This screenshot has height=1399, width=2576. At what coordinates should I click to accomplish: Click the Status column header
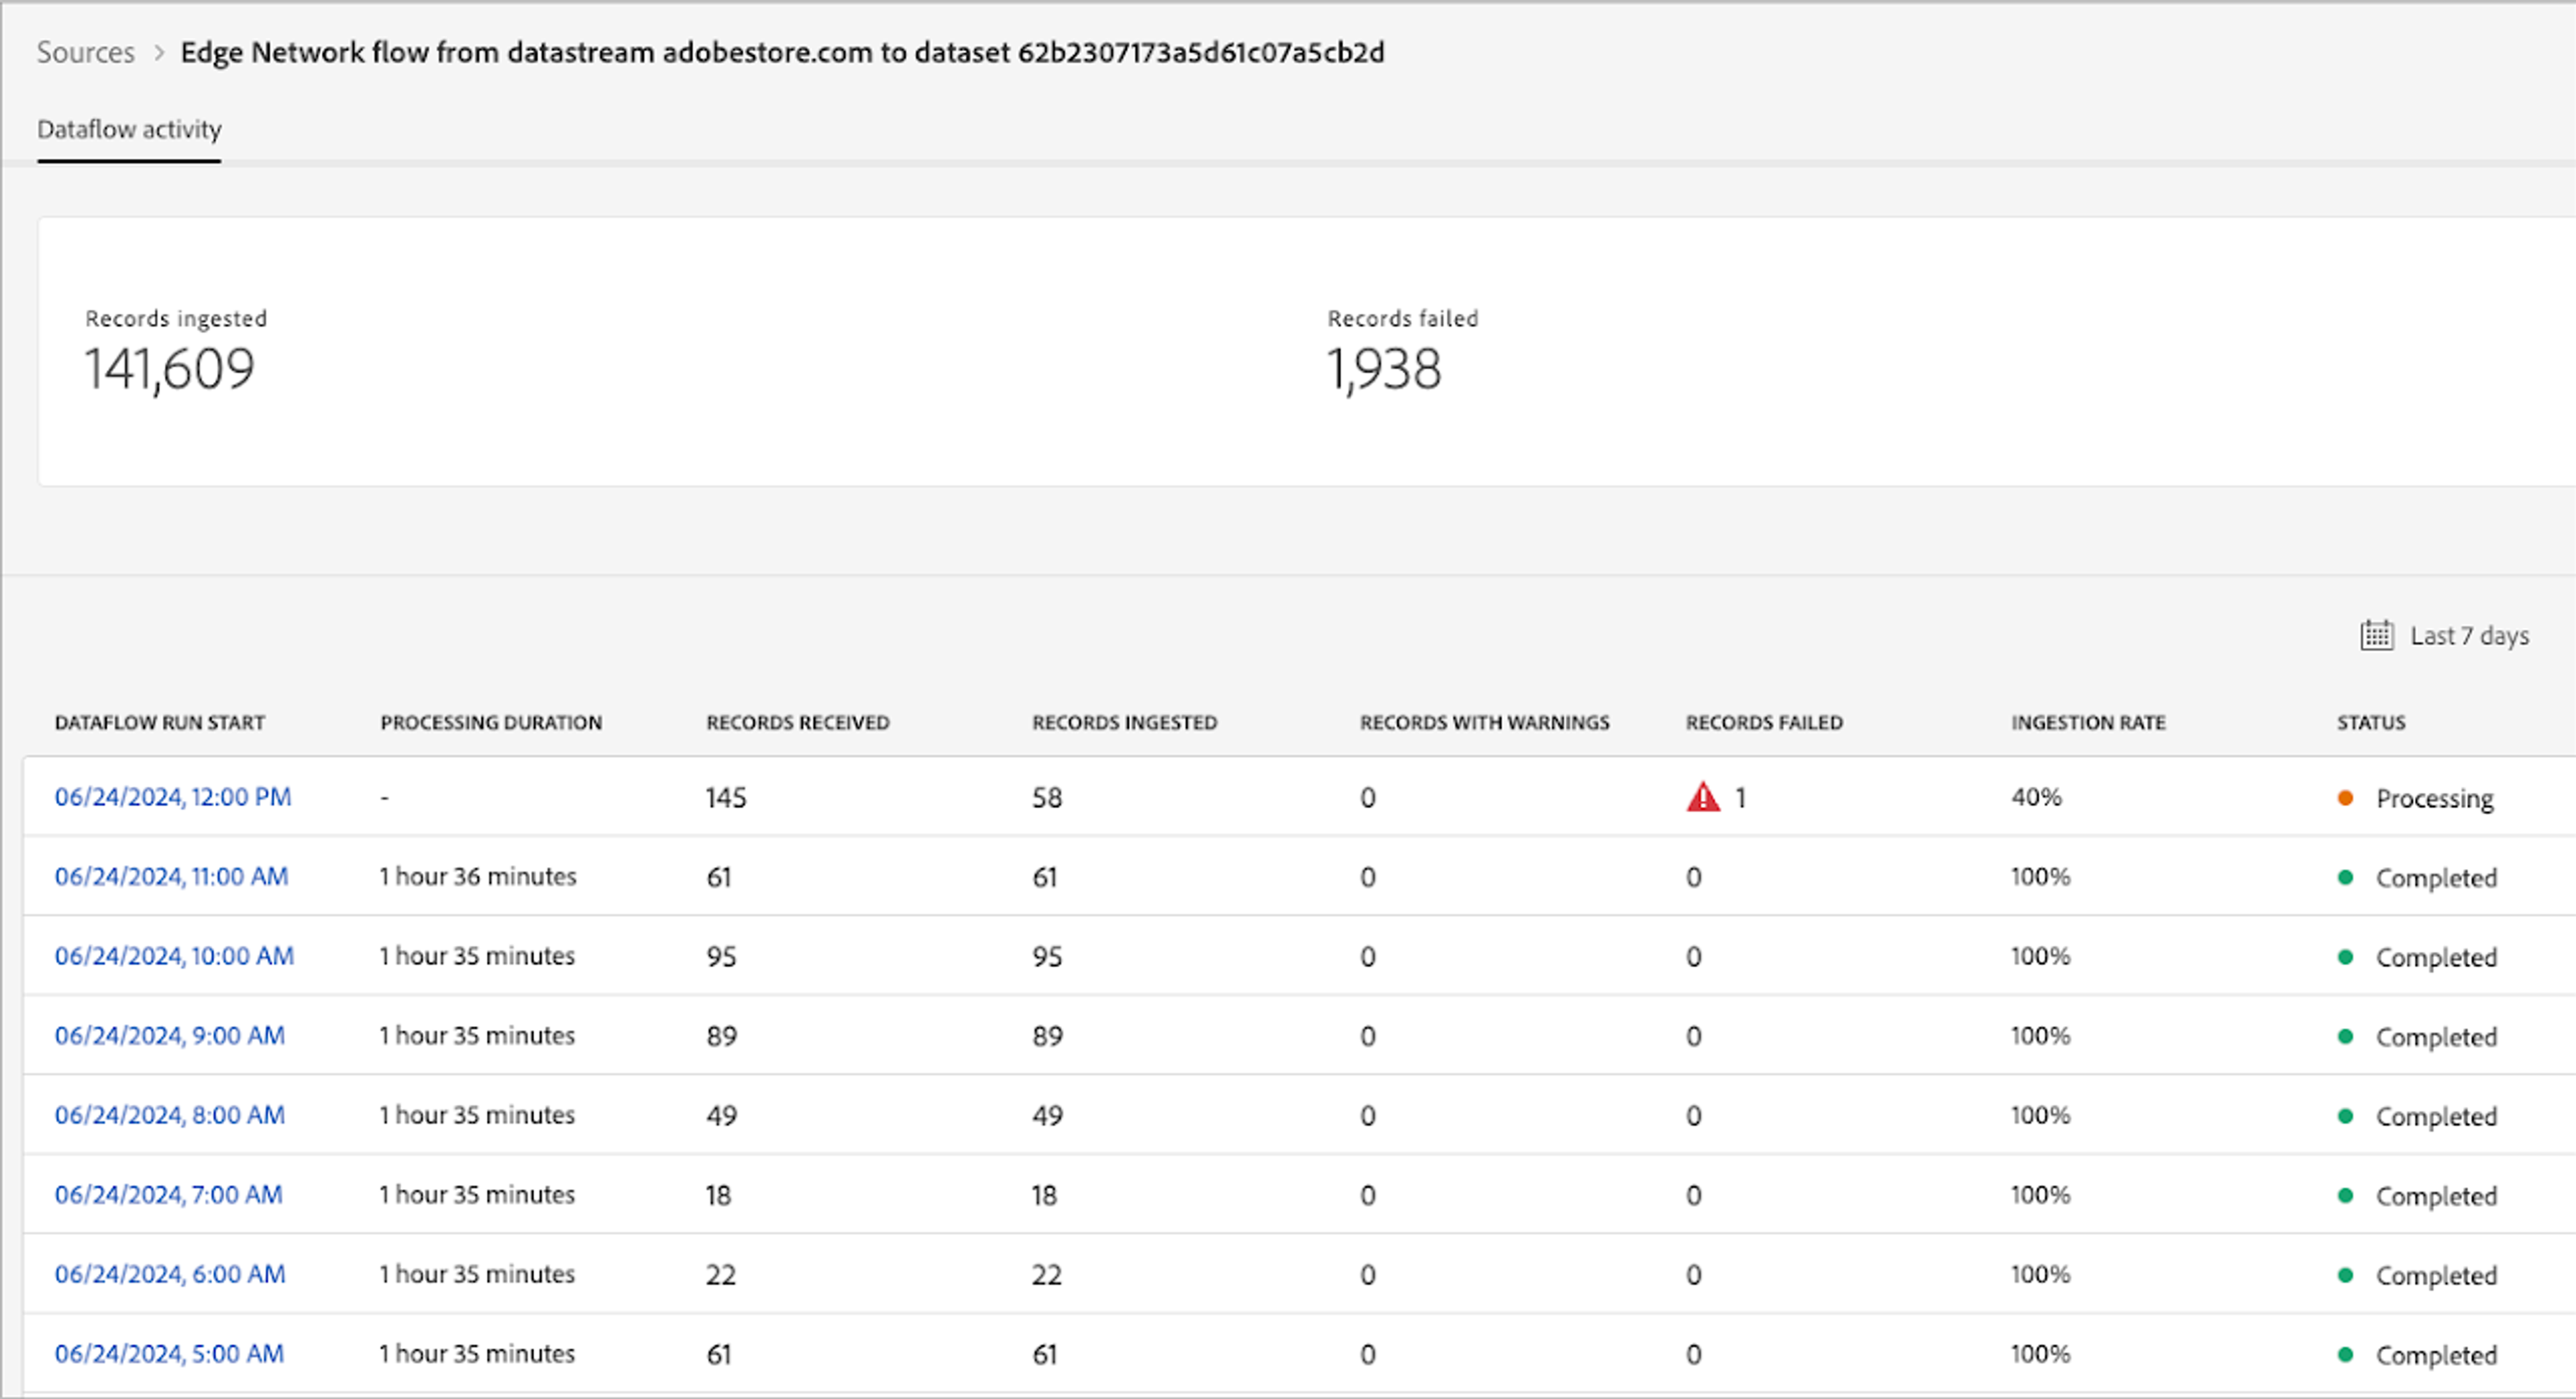coord(2370,723)
